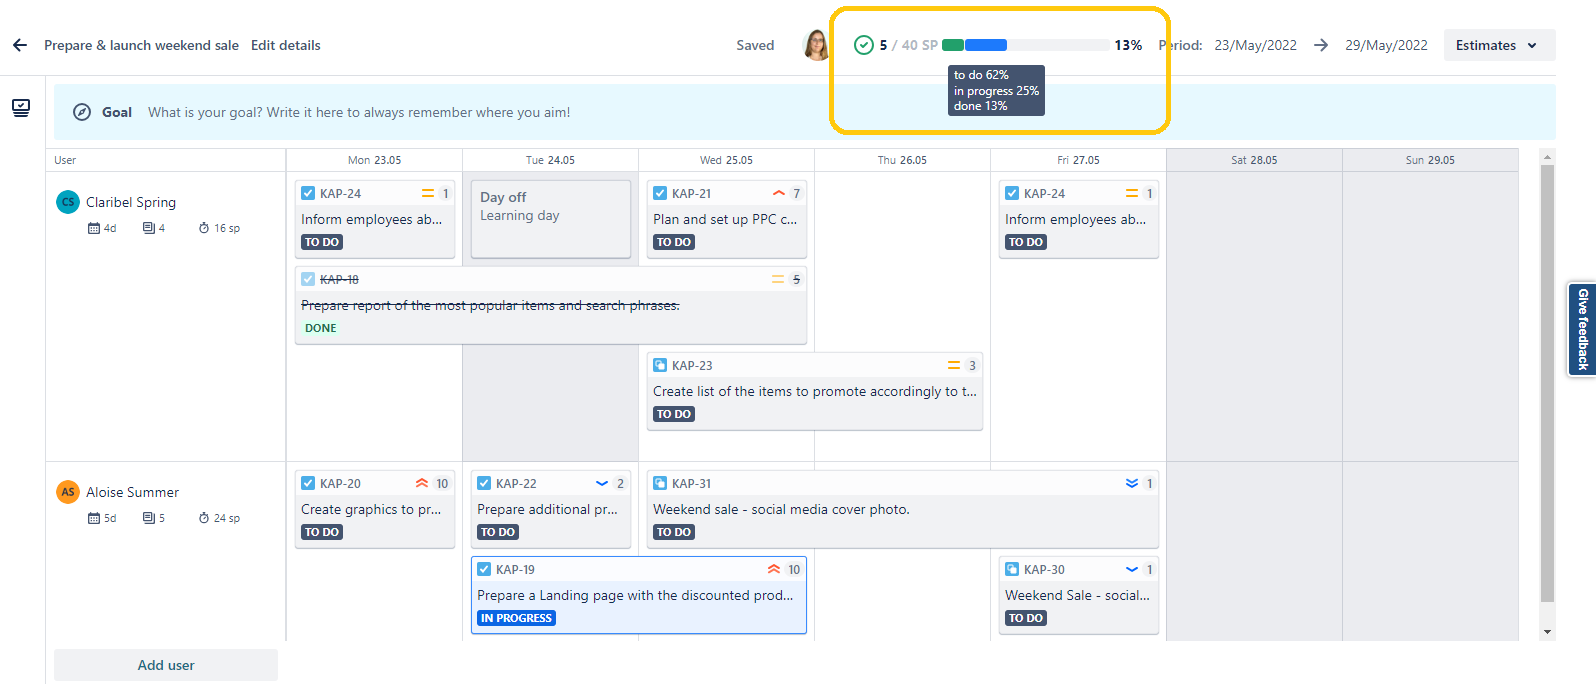Click the subtask type icon on KAP-31

coord(660,483)
